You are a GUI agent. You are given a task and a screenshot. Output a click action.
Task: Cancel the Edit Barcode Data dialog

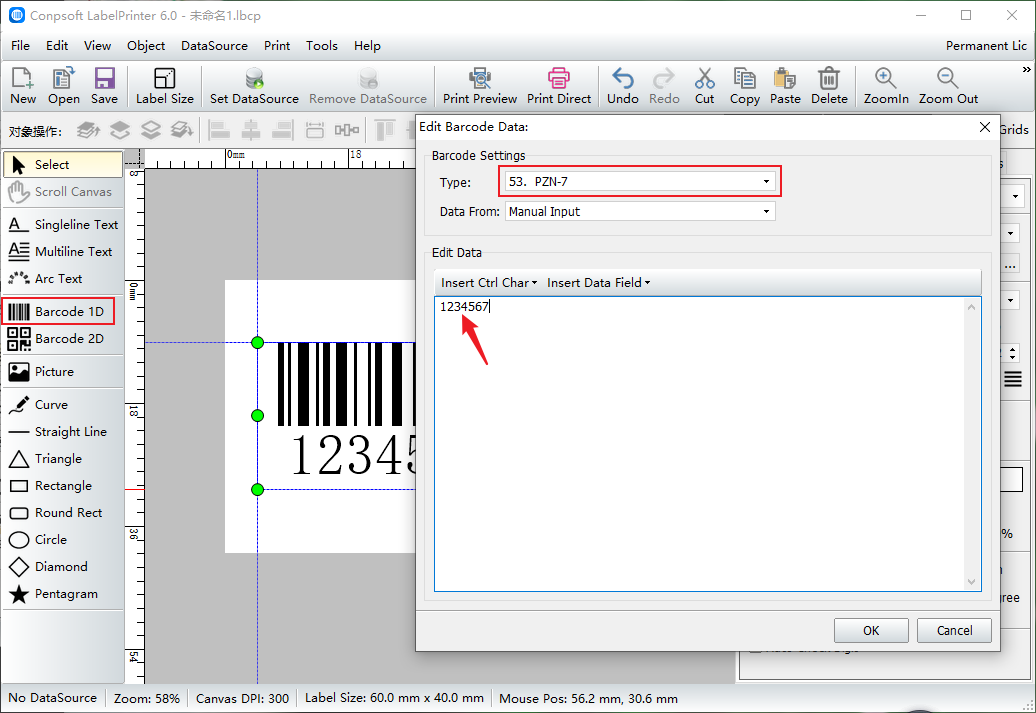click(954, 630)
